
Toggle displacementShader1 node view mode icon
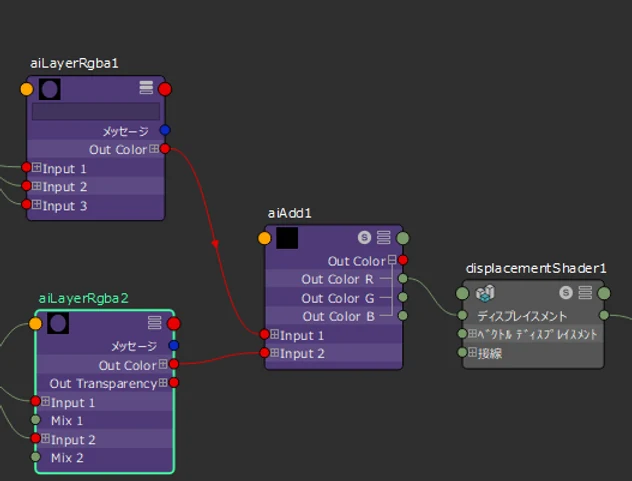(x=585, y=292)
